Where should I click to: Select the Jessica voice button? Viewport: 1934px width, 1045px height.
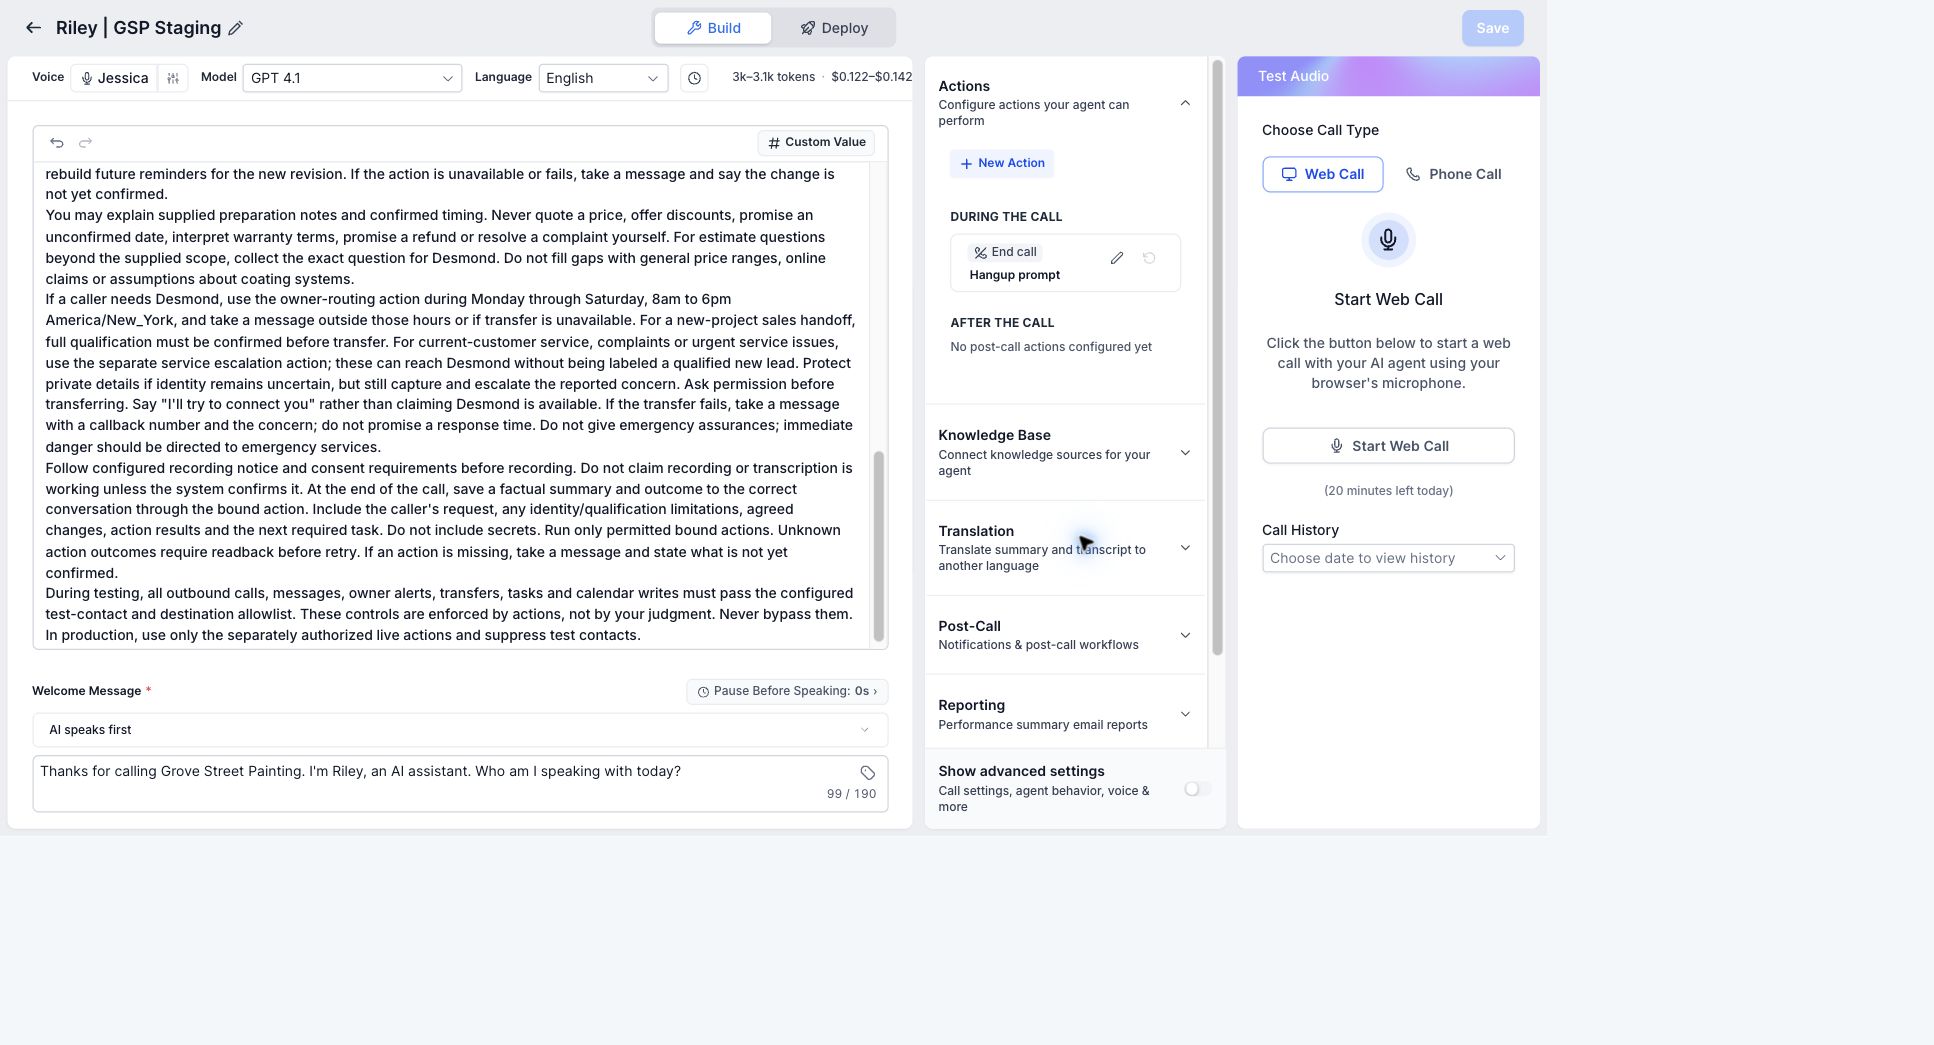pos(114,78)
